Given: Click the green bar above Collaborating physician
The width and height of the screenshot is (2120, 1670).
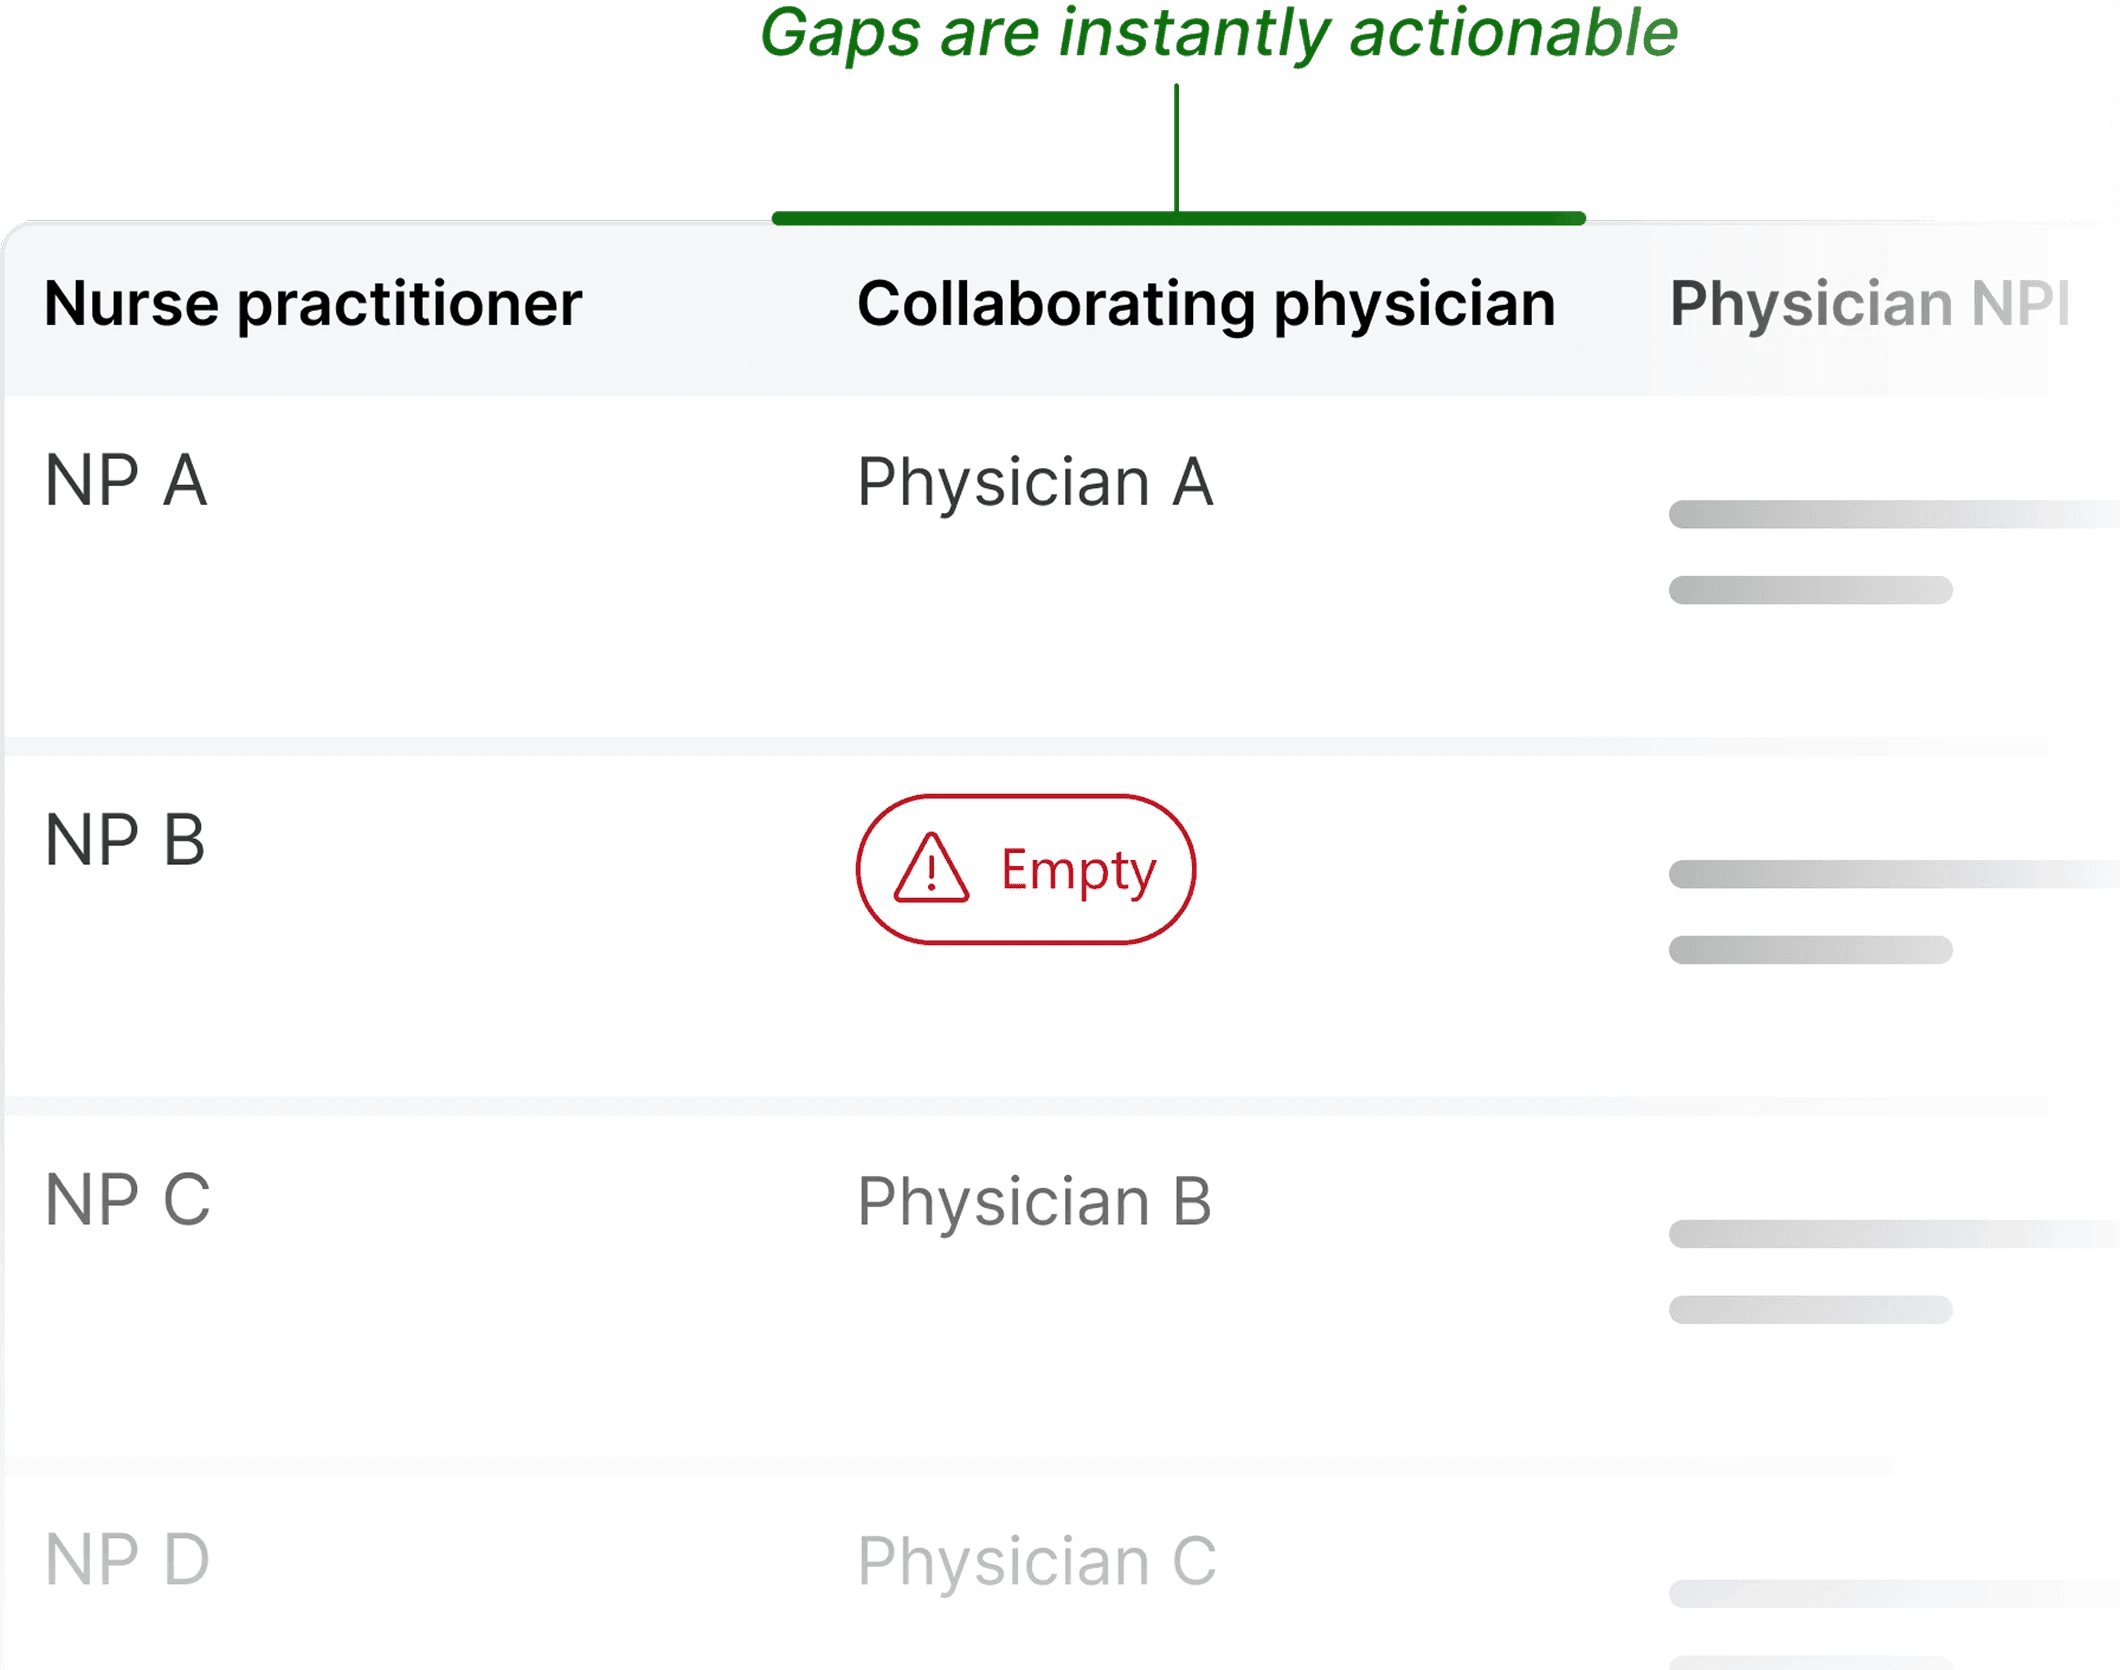Looking at the screenshot, I should coord(1178,218).
